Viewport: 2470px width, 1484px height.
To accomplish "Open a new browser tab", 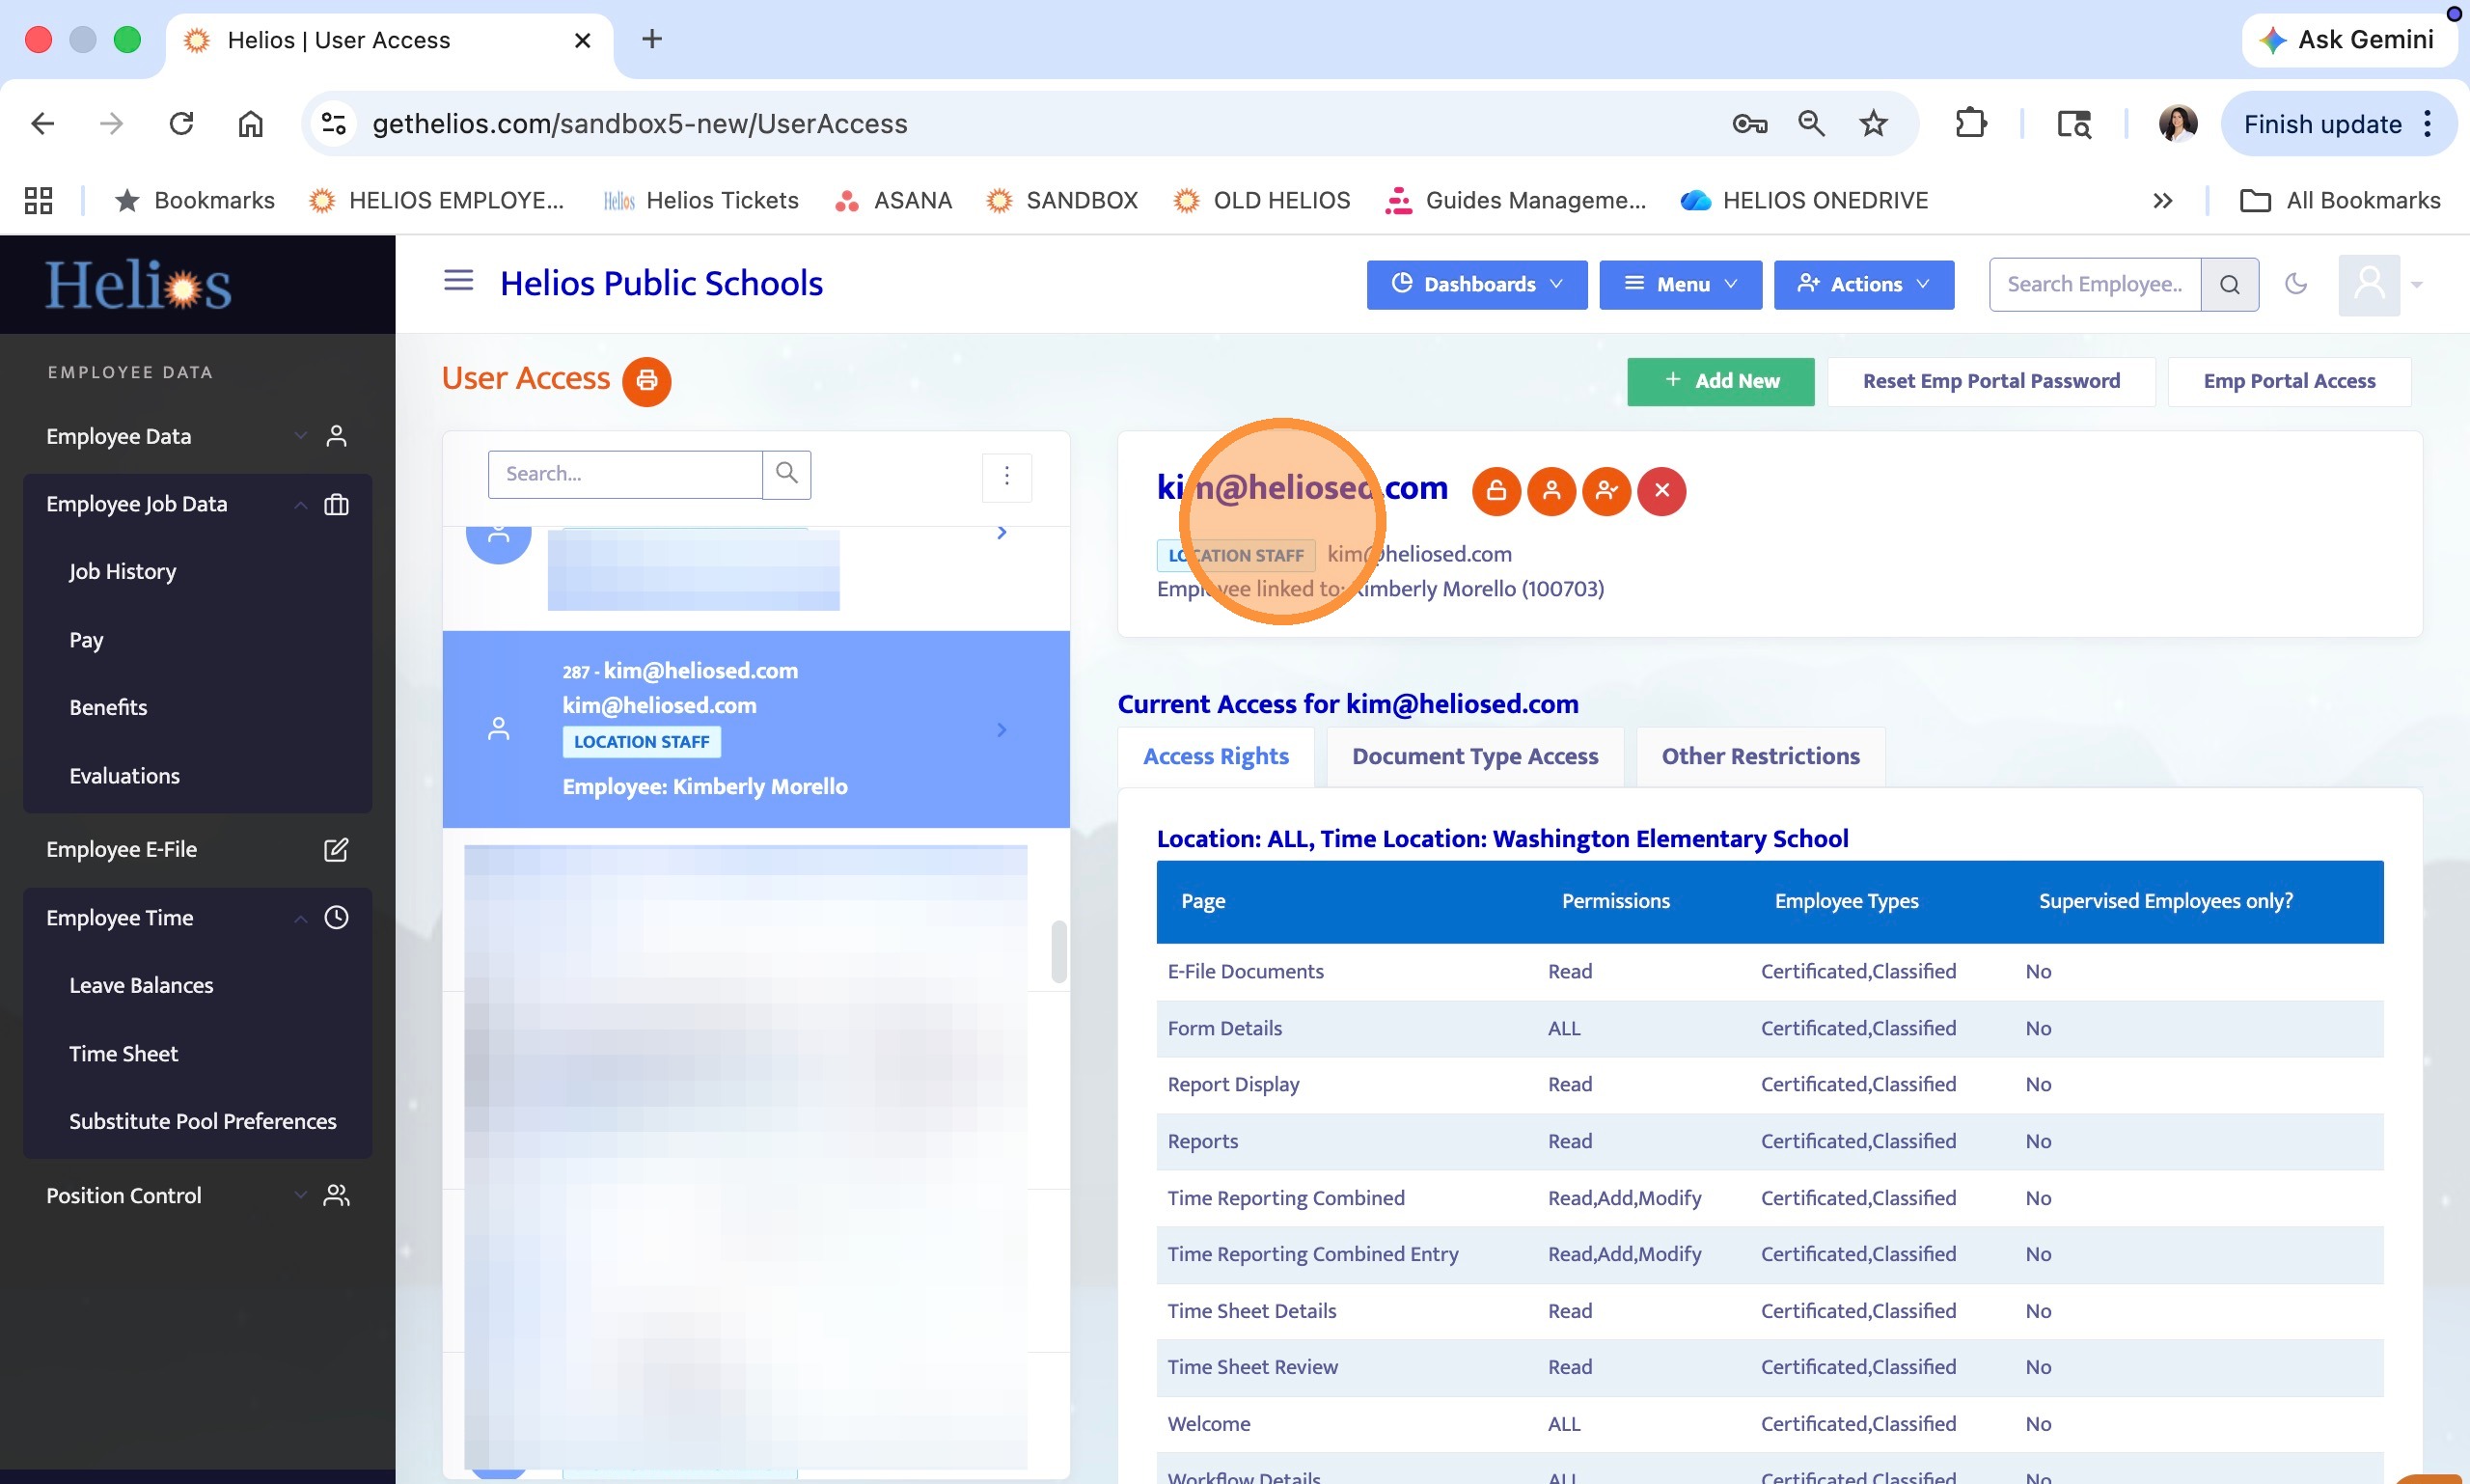I will 652,40.
